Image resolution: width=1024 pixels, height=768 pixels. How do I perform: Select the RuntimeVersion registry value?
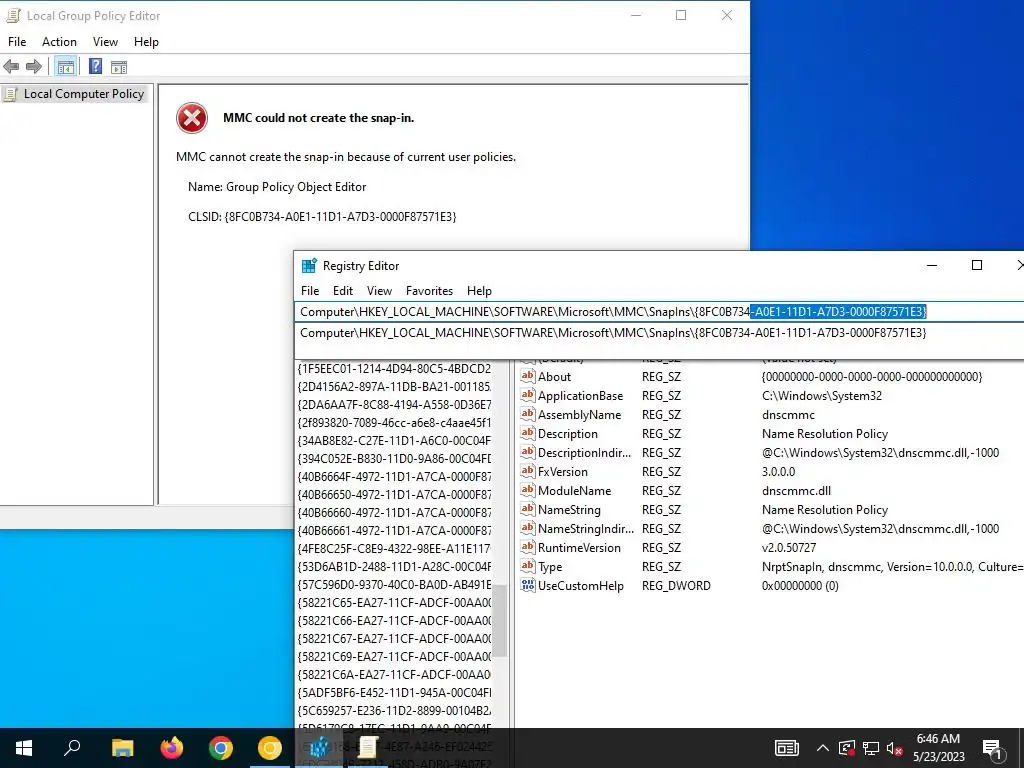[x=579, y=547]
